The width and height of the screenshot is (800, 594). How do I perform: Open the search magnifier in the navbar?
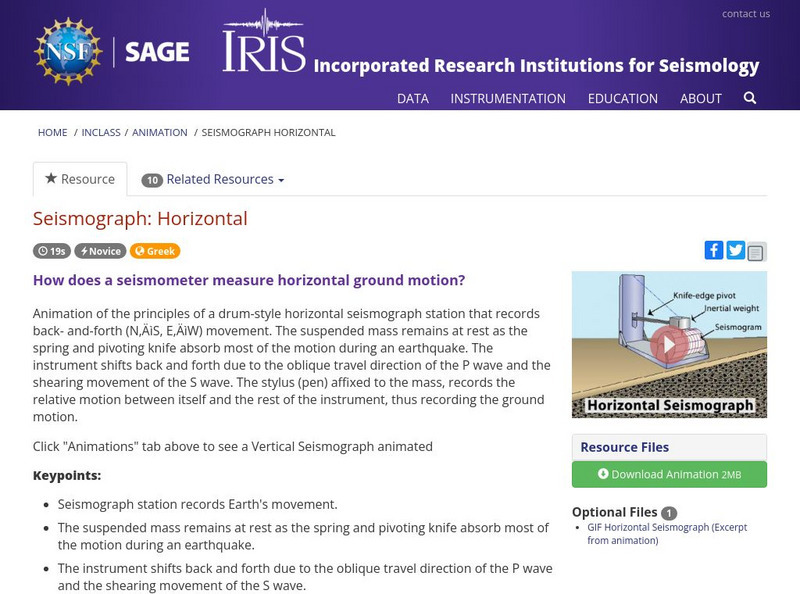[748, 98]
